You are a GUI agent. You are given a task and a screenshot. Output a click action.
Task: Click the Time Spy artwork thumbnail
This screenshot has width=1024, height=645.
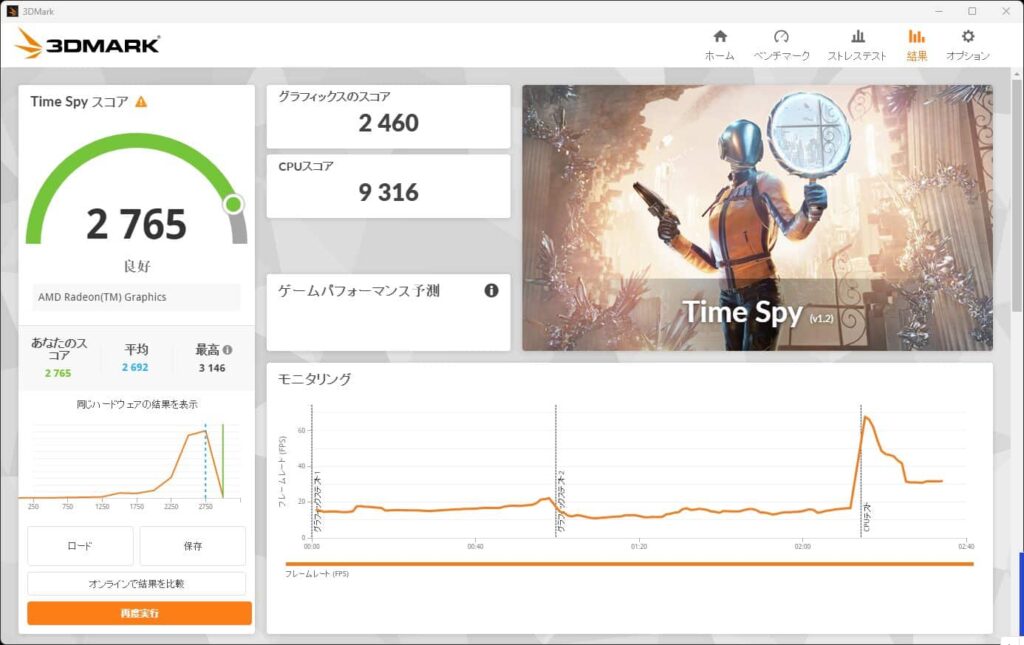click(x=757, y=217)
